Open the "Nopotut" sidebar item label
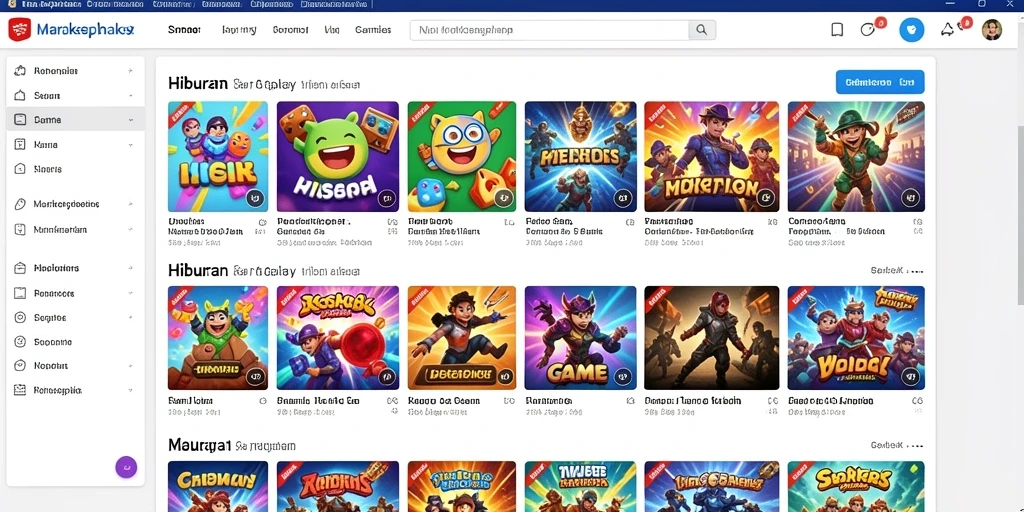1024x512 pixels. (51, 366)
